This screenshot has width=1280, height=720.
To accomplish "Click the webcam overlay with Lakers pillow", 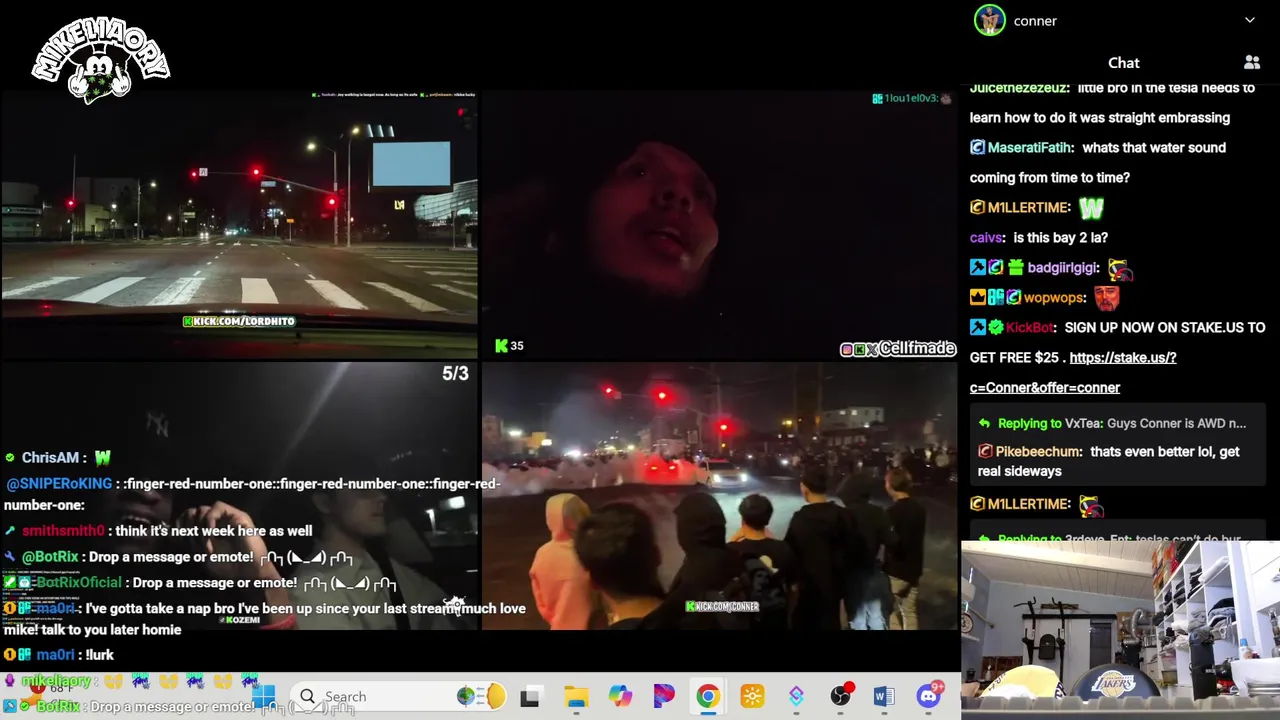I will (x=1120, y=630).
